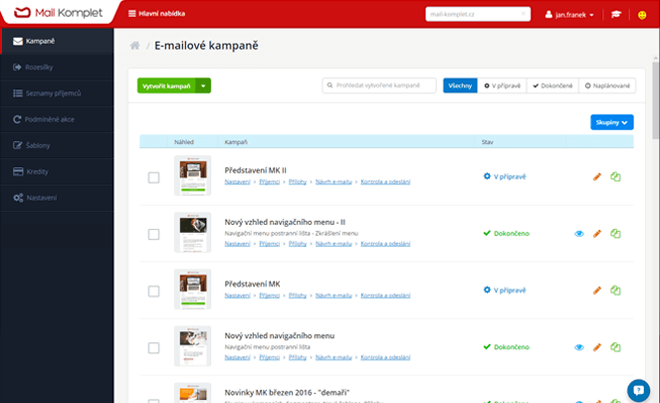Select the Všechny filter tab
660x403 pixels.
click(460, 85)
